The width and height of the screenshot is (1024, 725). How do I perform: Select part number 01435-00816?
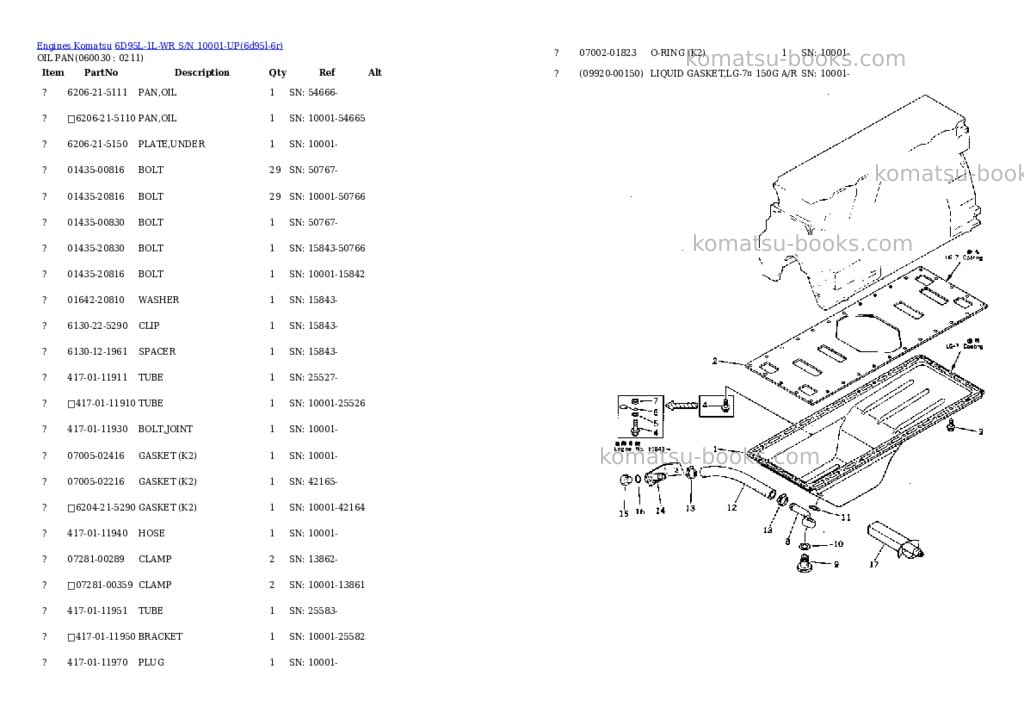[95, 170]
